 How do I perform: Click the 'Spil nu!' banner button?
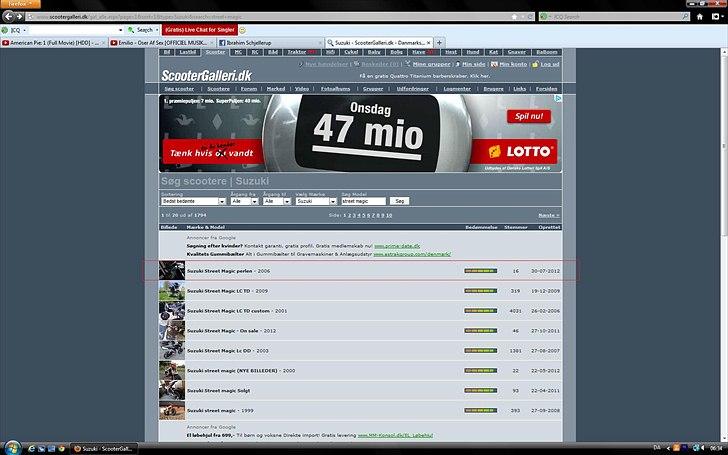[532, 116]
